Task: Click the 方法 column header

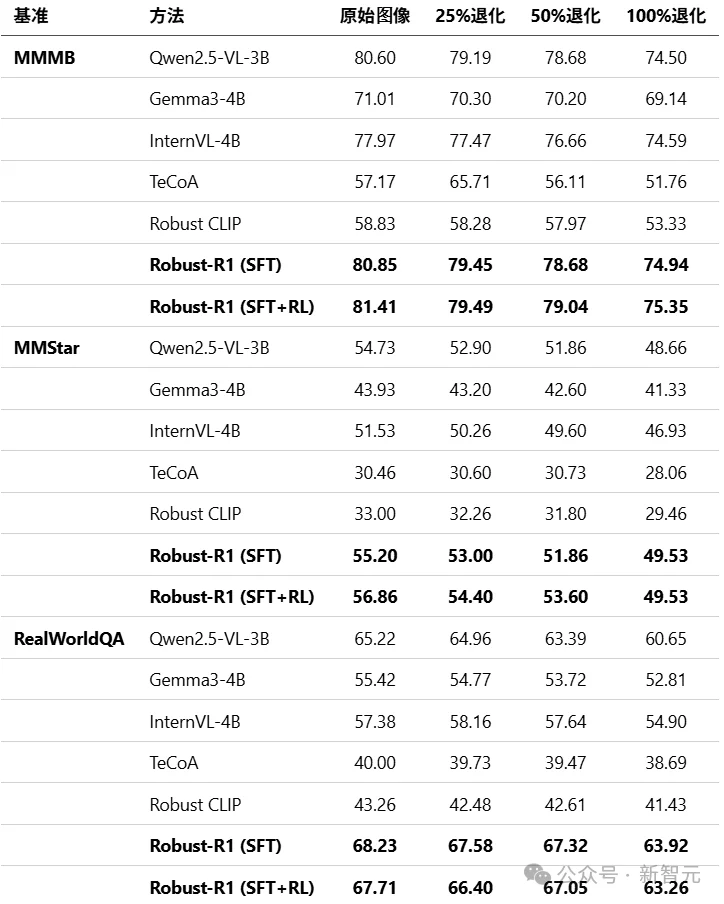Action: tap(167, 16)
